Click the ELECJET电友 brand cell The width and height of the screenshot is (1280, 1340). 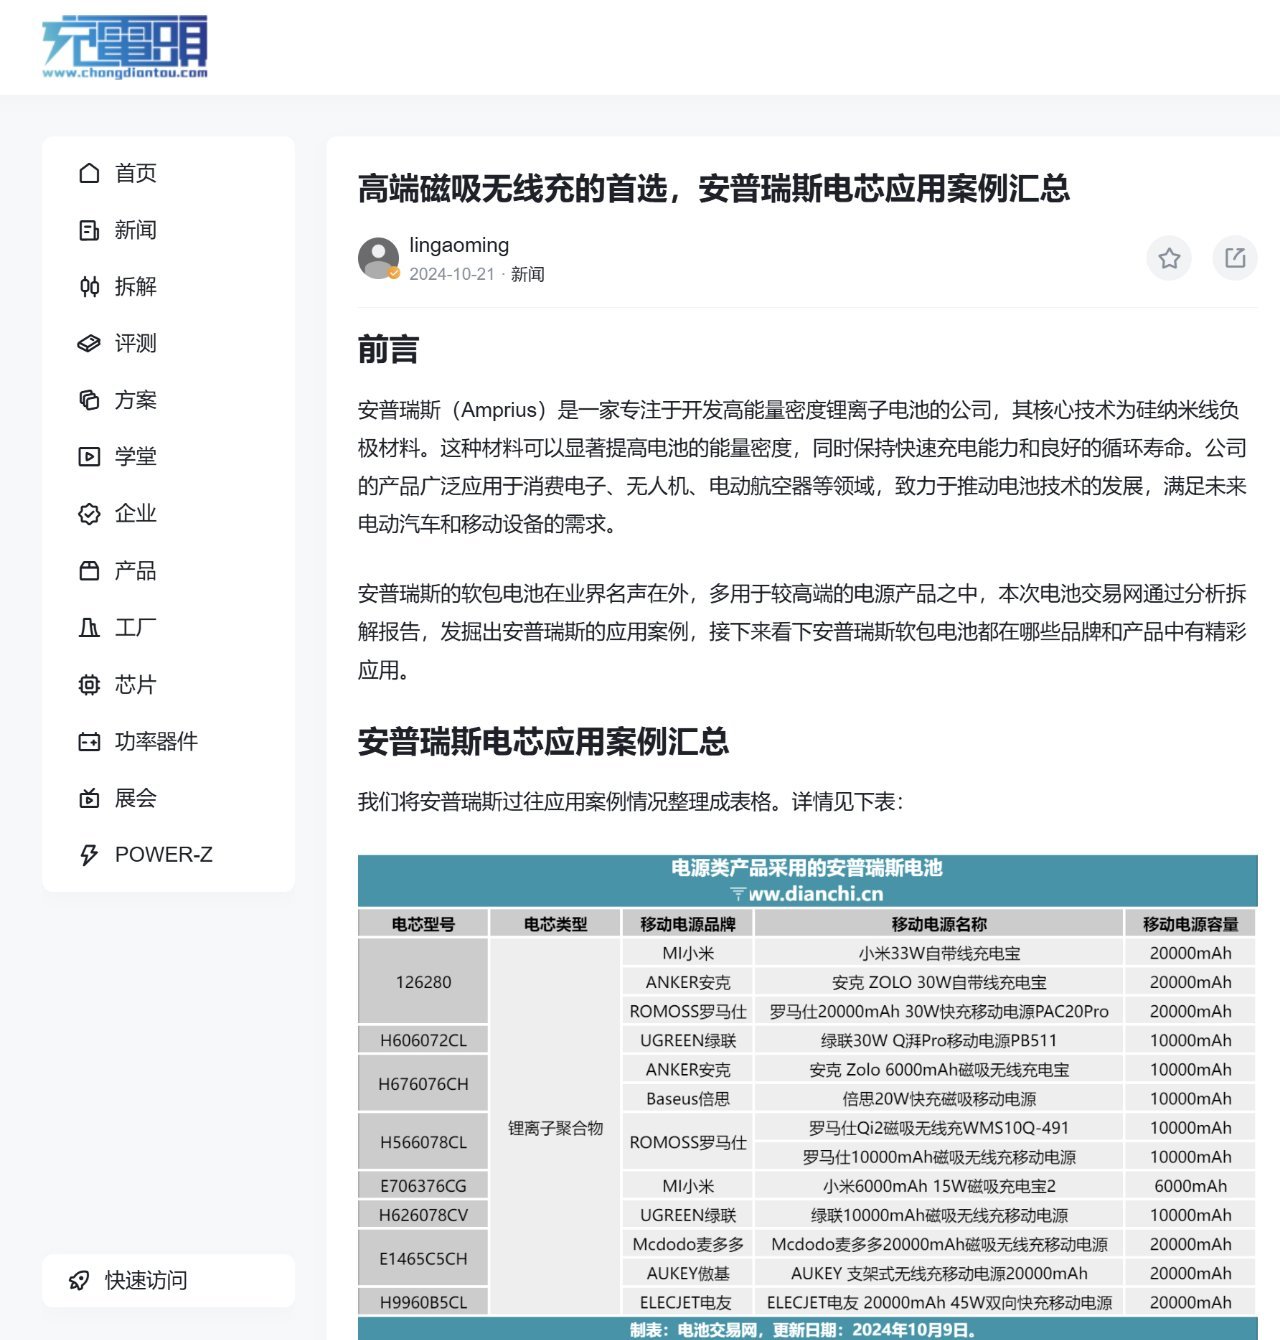pos(687,1302)
